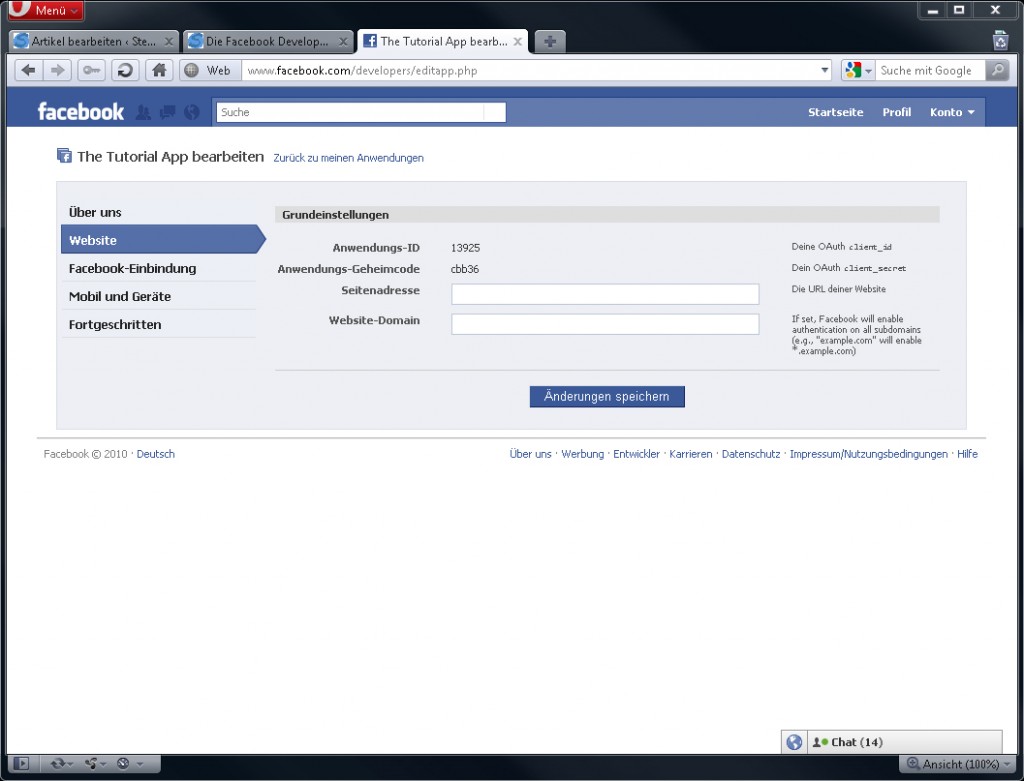Open the Über uns settings section in sidebar

159,212
